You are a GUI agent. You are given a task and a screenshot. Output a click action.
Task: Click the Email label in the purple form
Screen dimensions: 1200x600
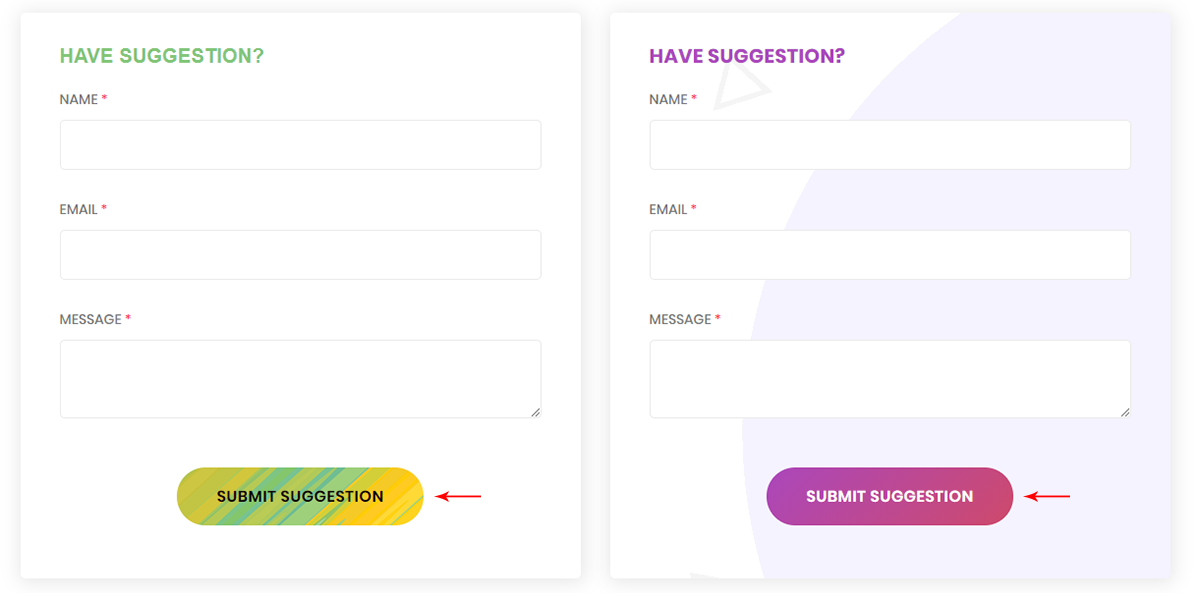click(668, 210)
